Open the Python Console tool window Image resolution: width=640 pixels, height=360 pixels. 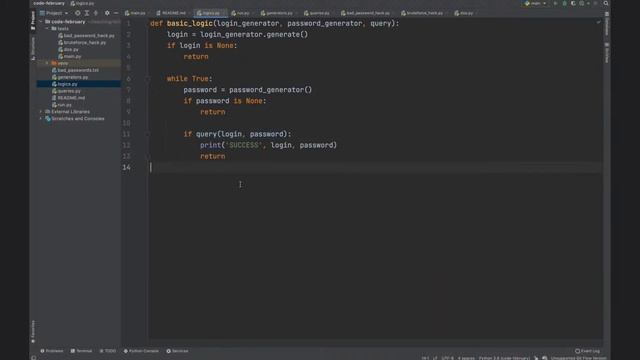[141, 351]
